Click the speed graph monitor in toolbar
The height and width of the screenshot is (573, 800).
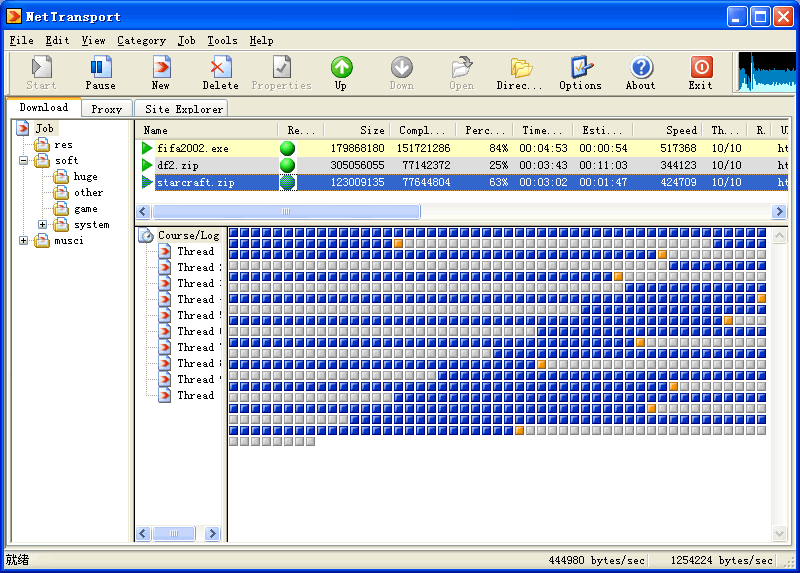point(766,72)
